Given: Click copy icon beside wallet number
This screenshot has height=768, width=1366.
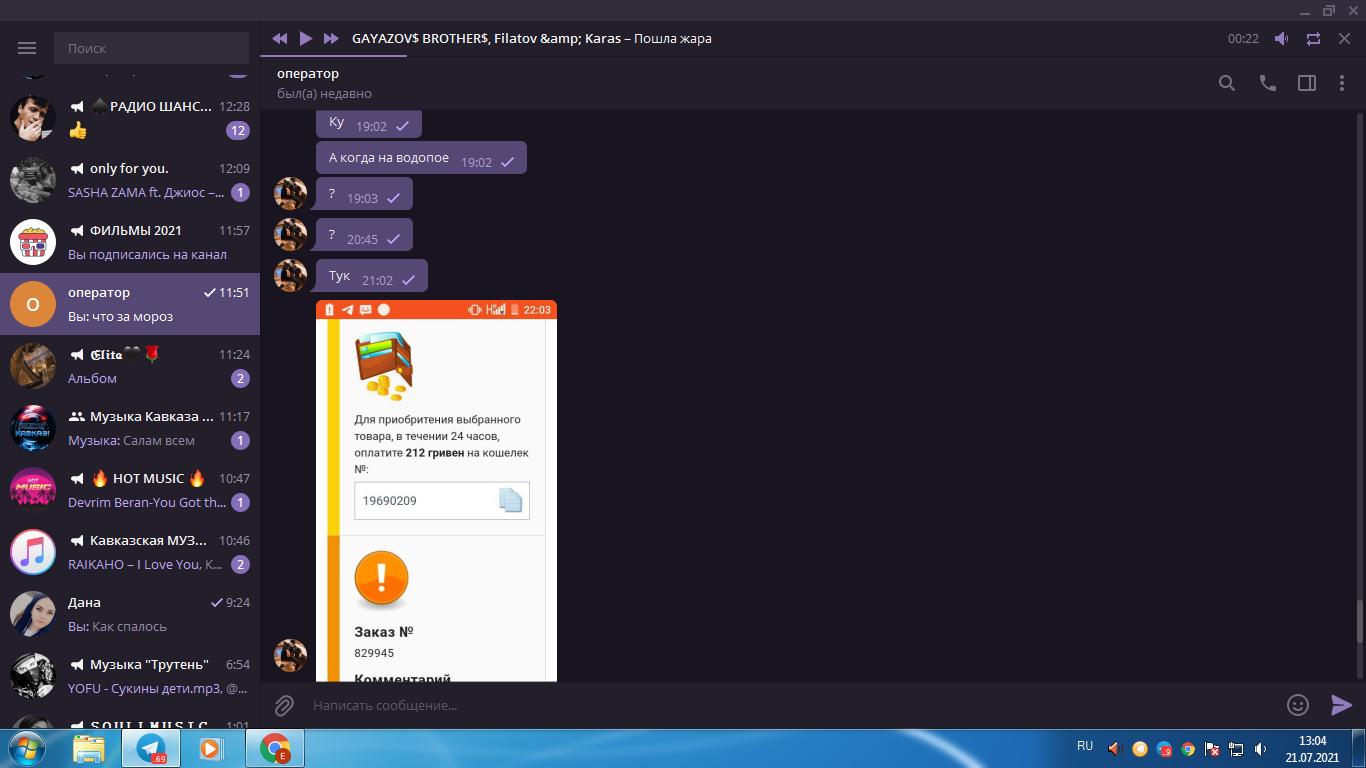Looking at the screenshot, I should click(511, 500).
